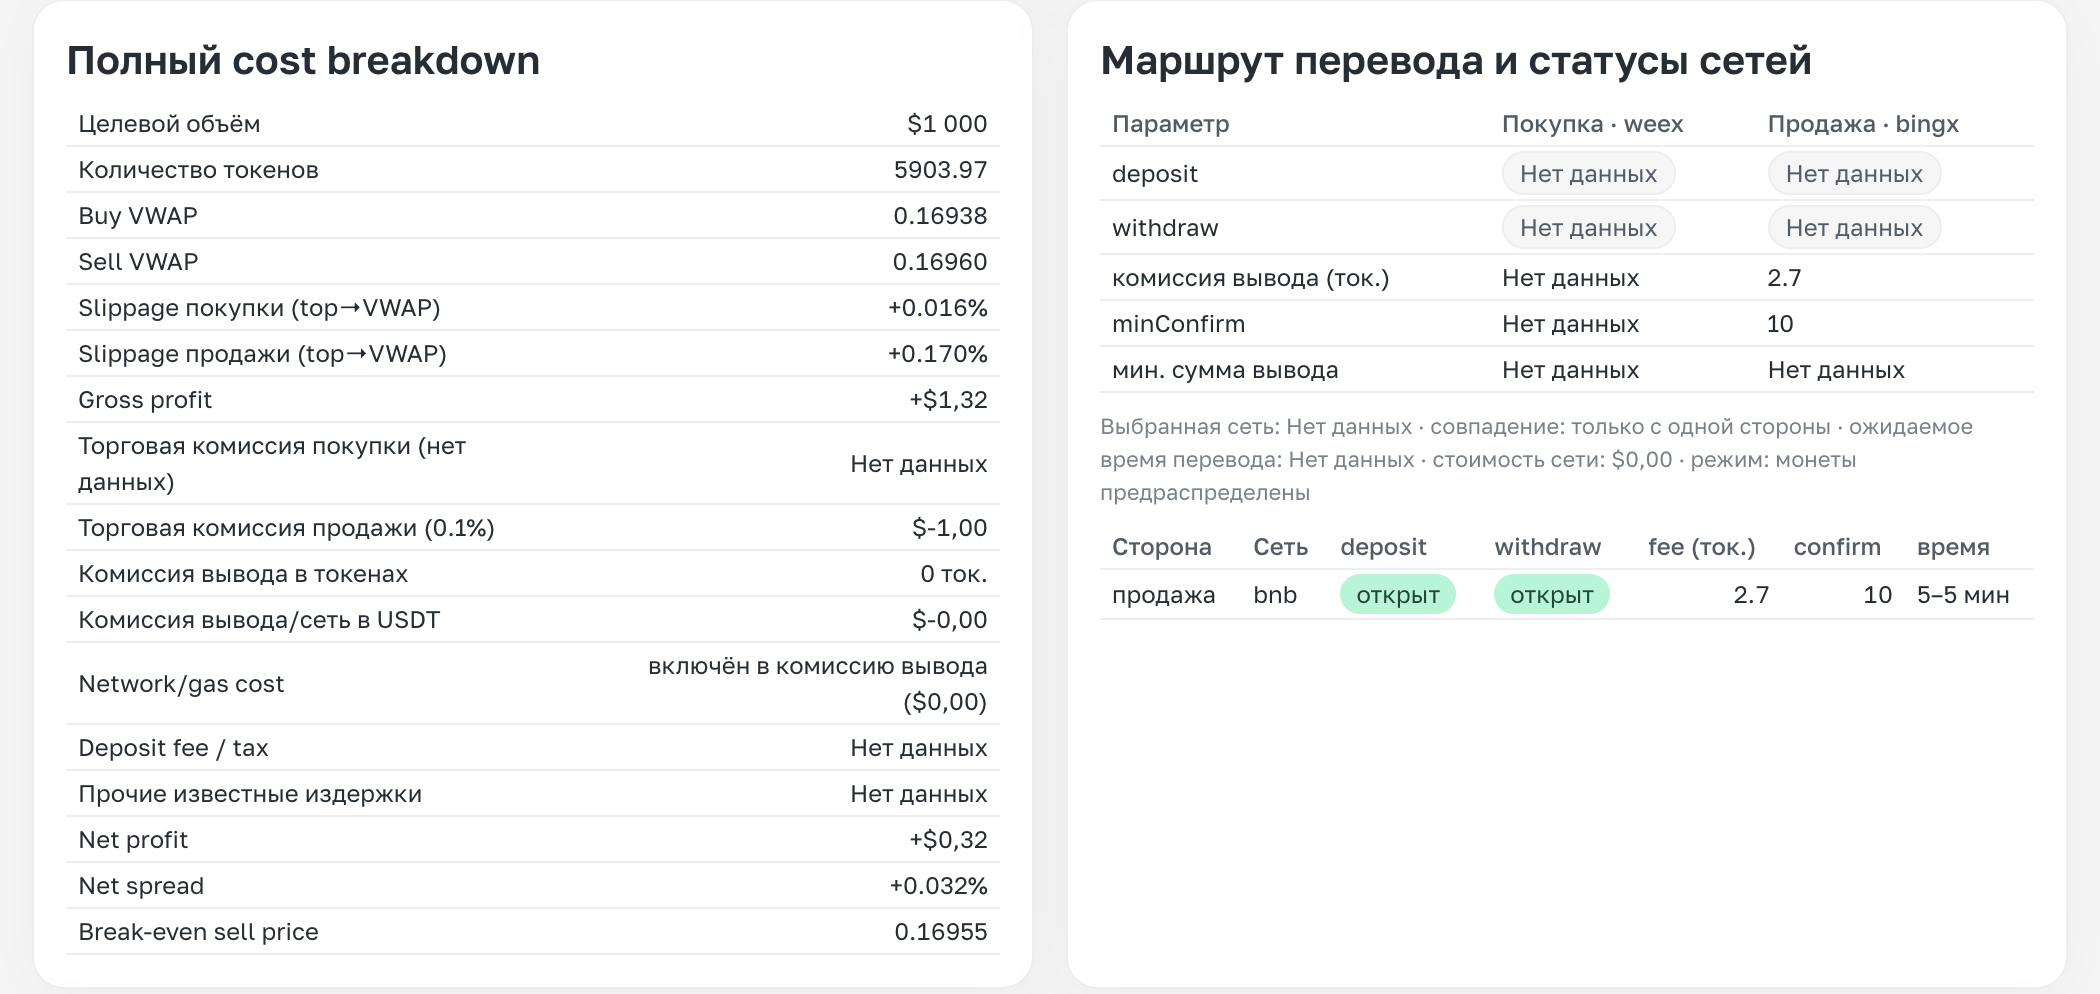2100x994 pixels.
Task: Select the bnb network cell
Action: (1275, 595)
